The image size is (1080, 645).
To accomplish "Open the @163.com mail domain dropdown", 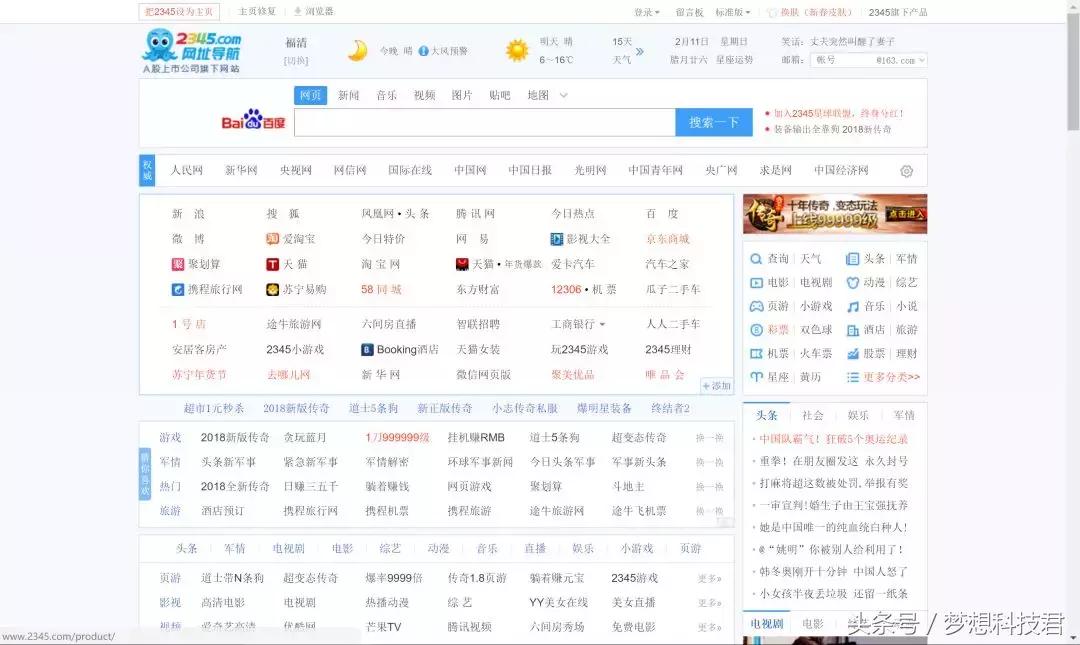I will pyautogui.click(x=919, y=59).
